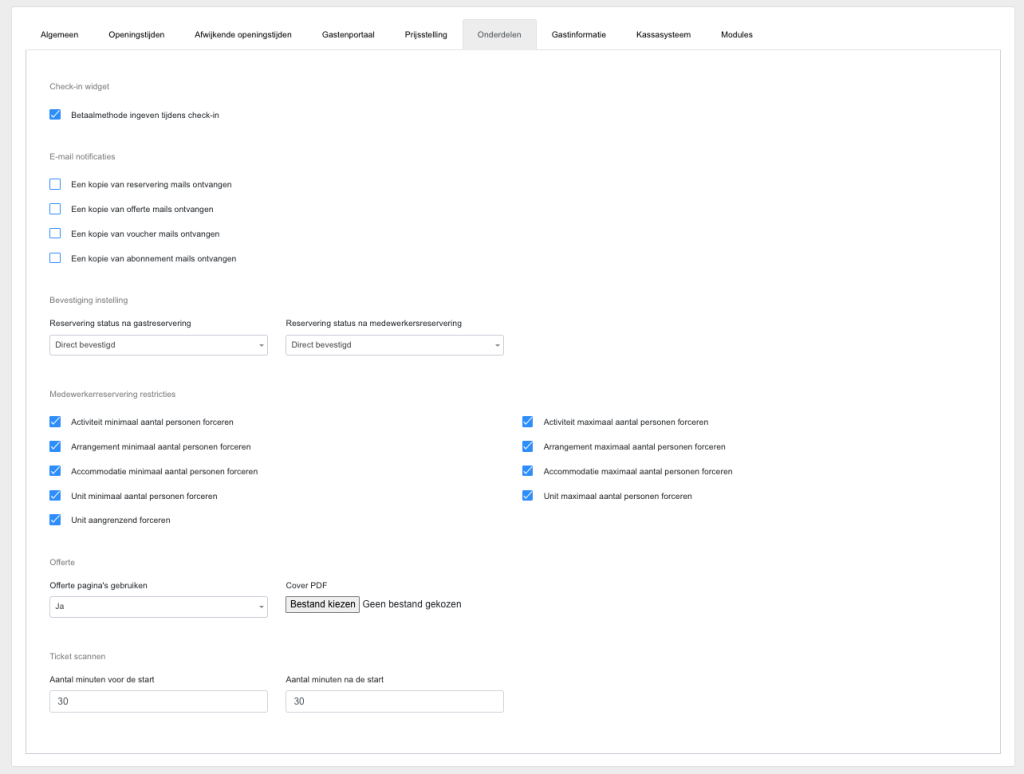Image resolution: width=1024 pixels, height=774 pixels.
Task: Select the Afwijkende openingstijden tab
Action: pyautogui.click(x=243, y=34)
